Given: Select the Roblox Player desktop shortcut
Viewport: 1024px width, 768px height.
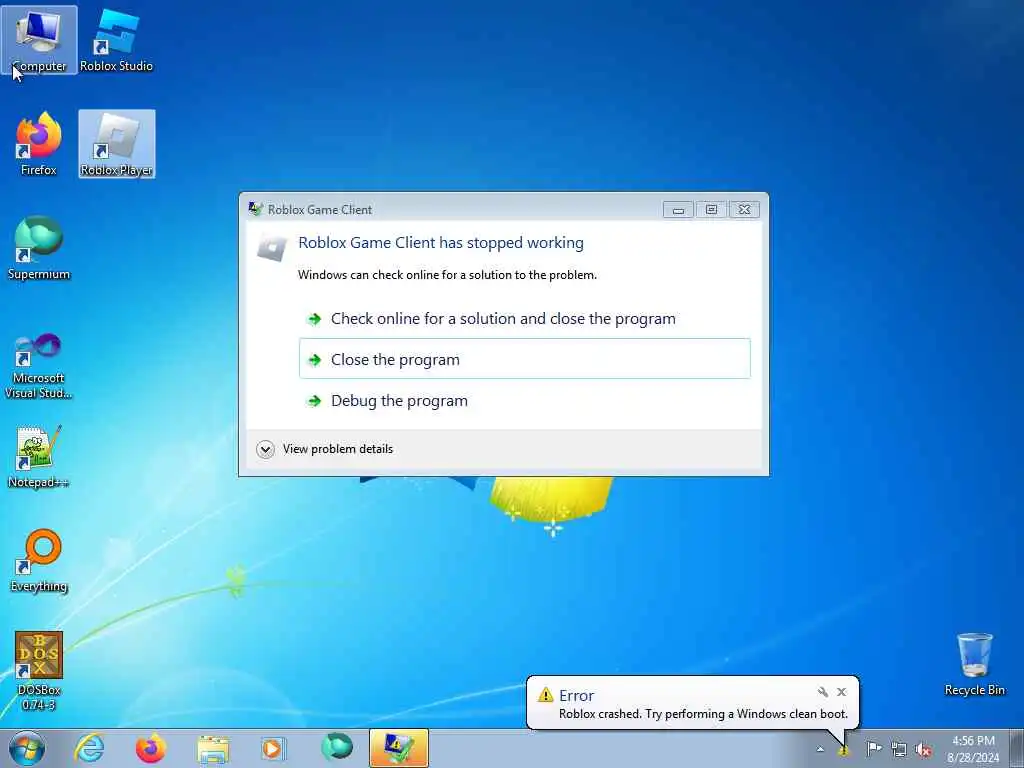Looking at the screenshot, I should click(117, 144).
